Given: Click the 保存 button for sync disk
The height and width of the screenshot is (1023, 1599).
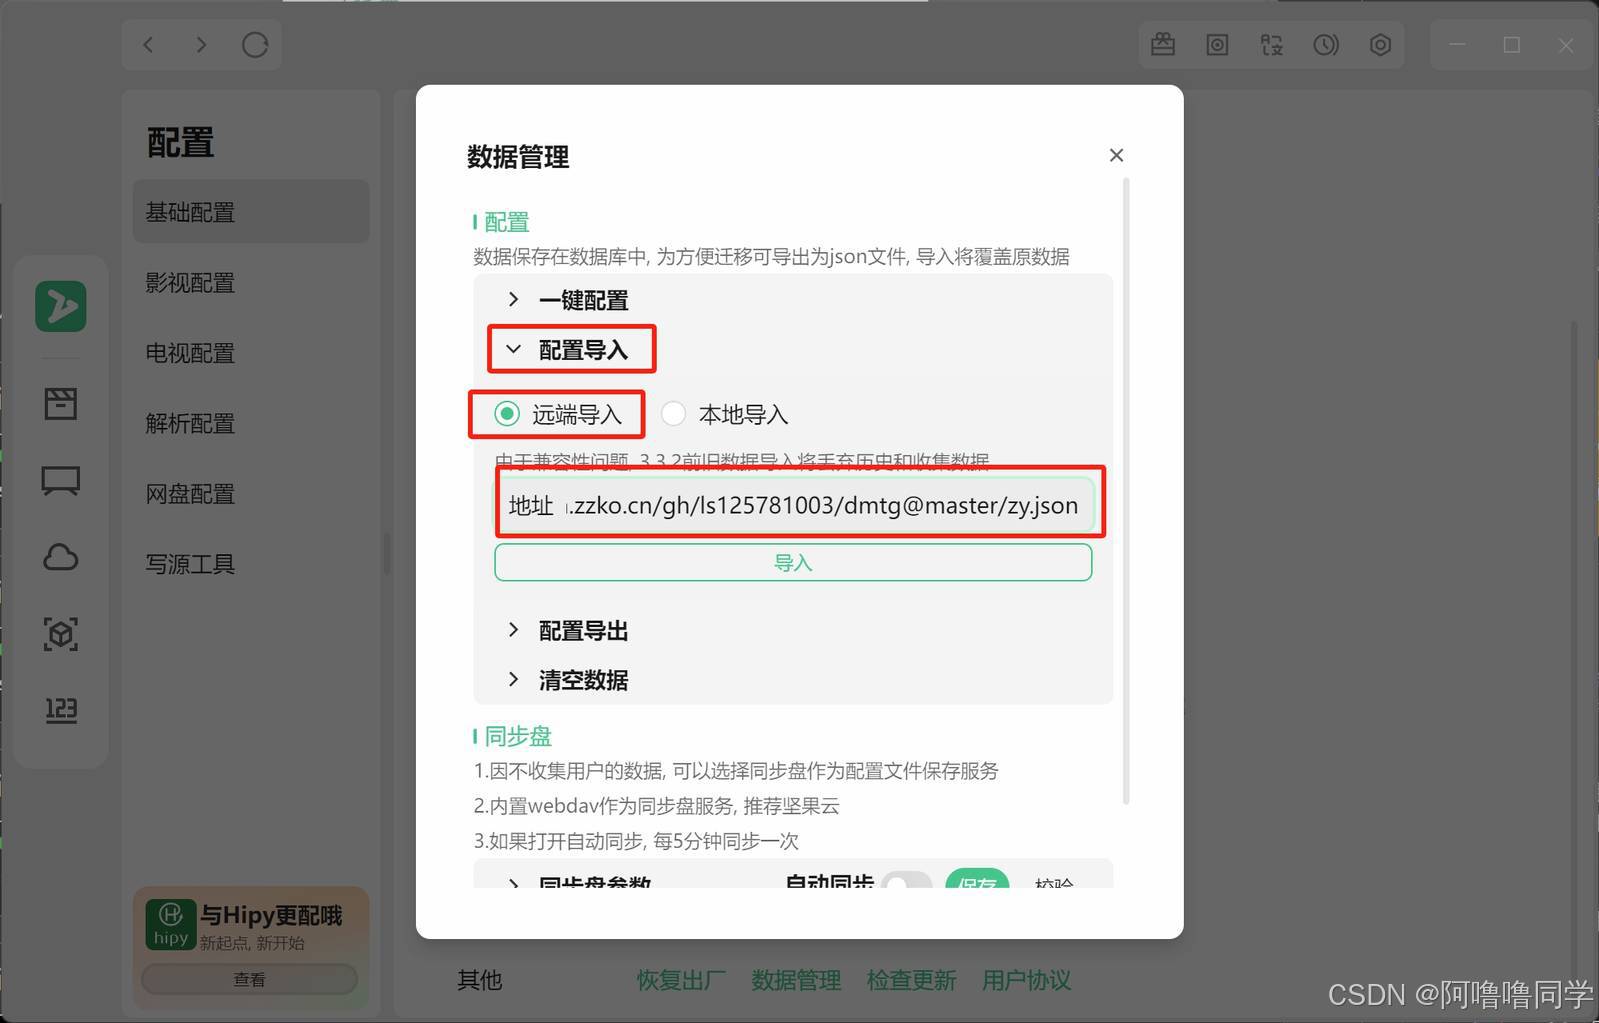Looking at the screenshot, I should (977, 880).
